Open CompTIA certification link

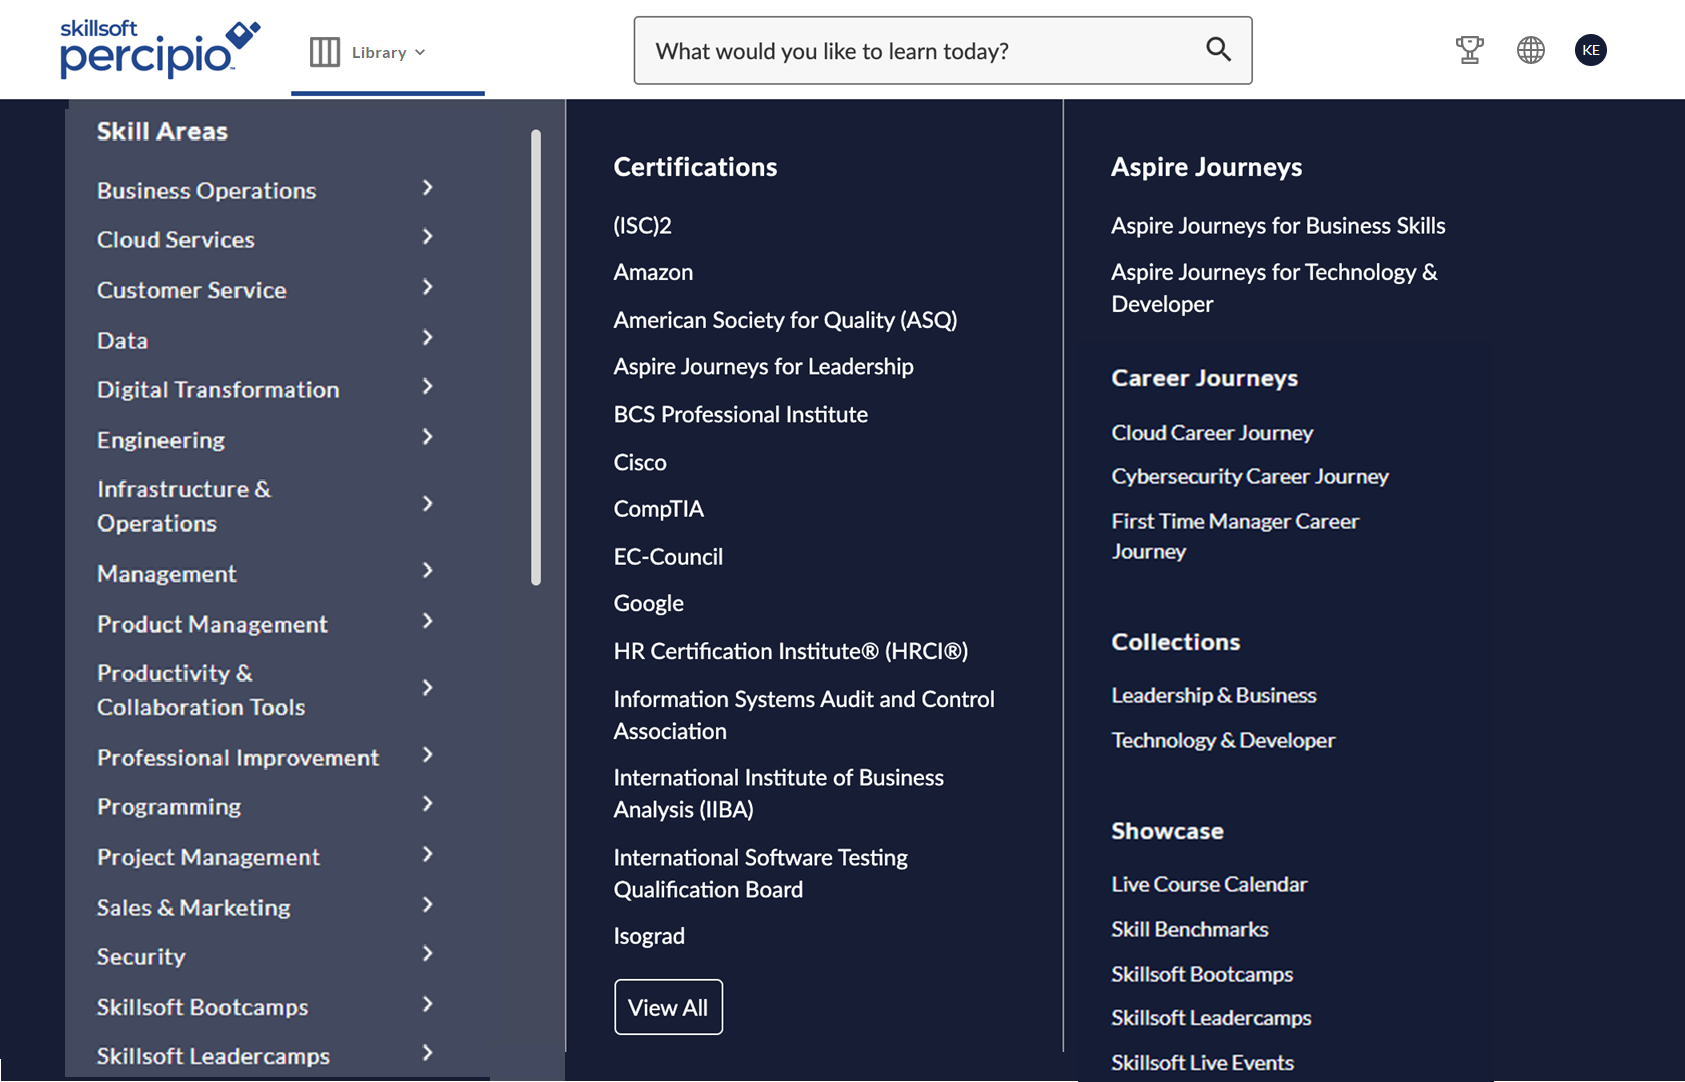[x=659, y=509]
